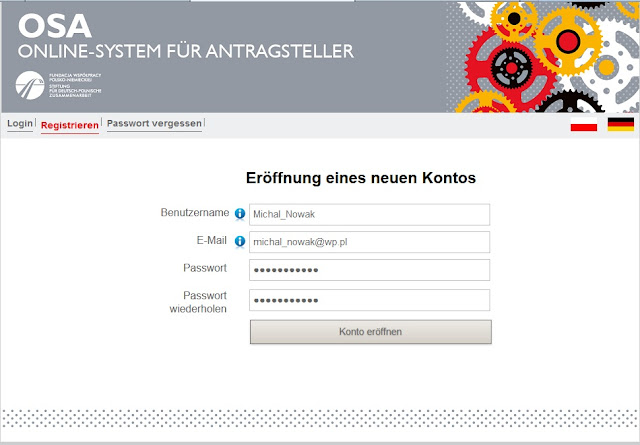Switch language to German flag
Viewport: 640px width, 445px height.
tap(620, 124)
